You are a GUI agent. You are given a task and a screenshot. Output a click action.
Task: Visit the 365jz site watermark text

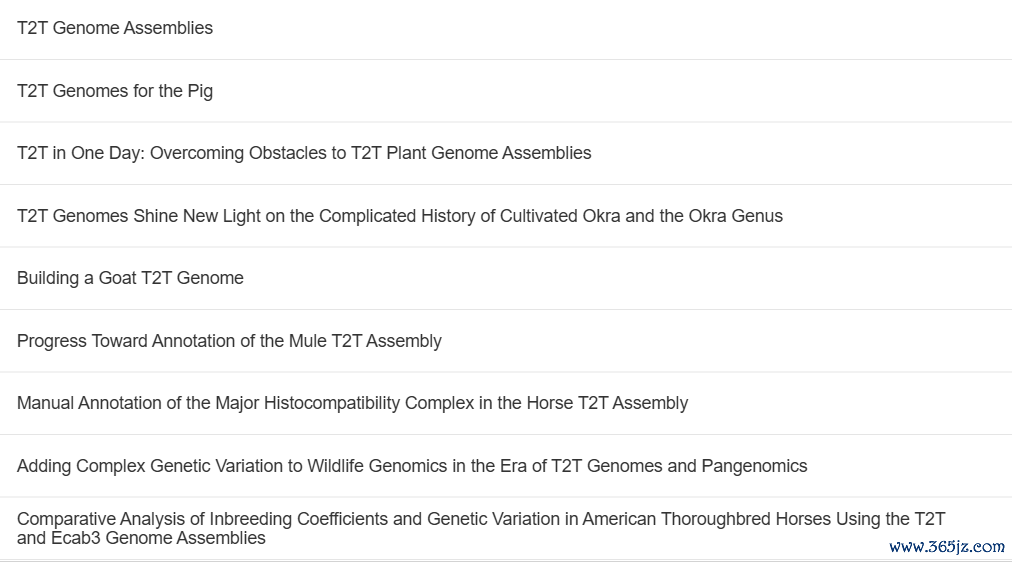[947, 547]
